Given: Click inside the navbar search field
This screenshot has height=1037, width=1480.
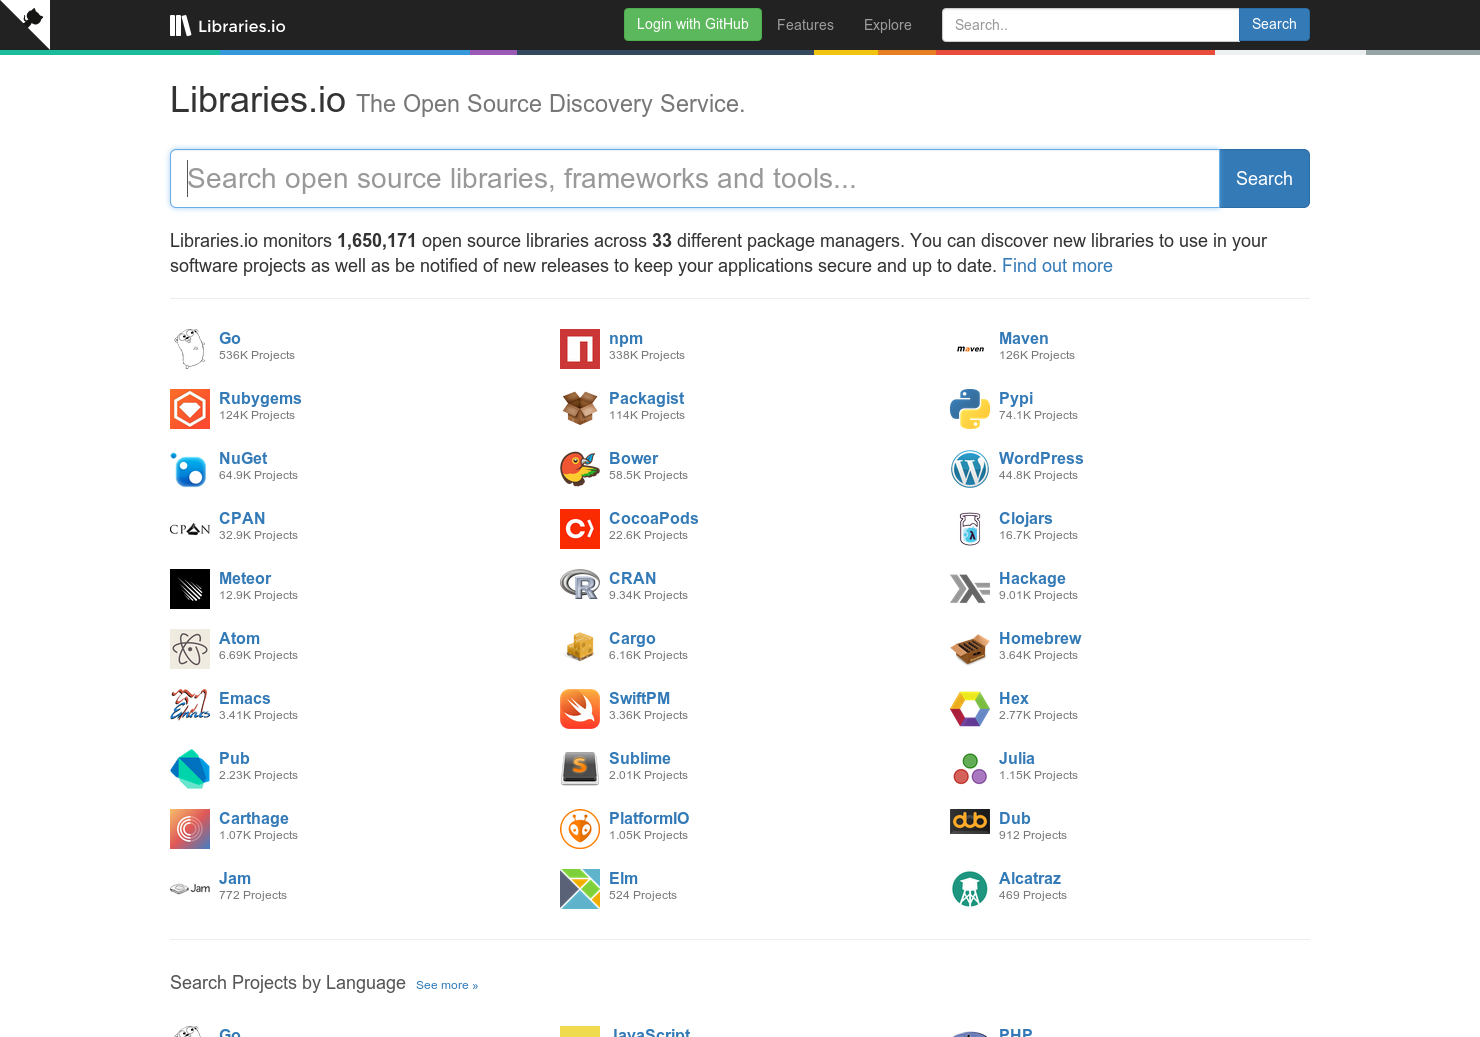Looking at the screenshot, I should 1089,24.
